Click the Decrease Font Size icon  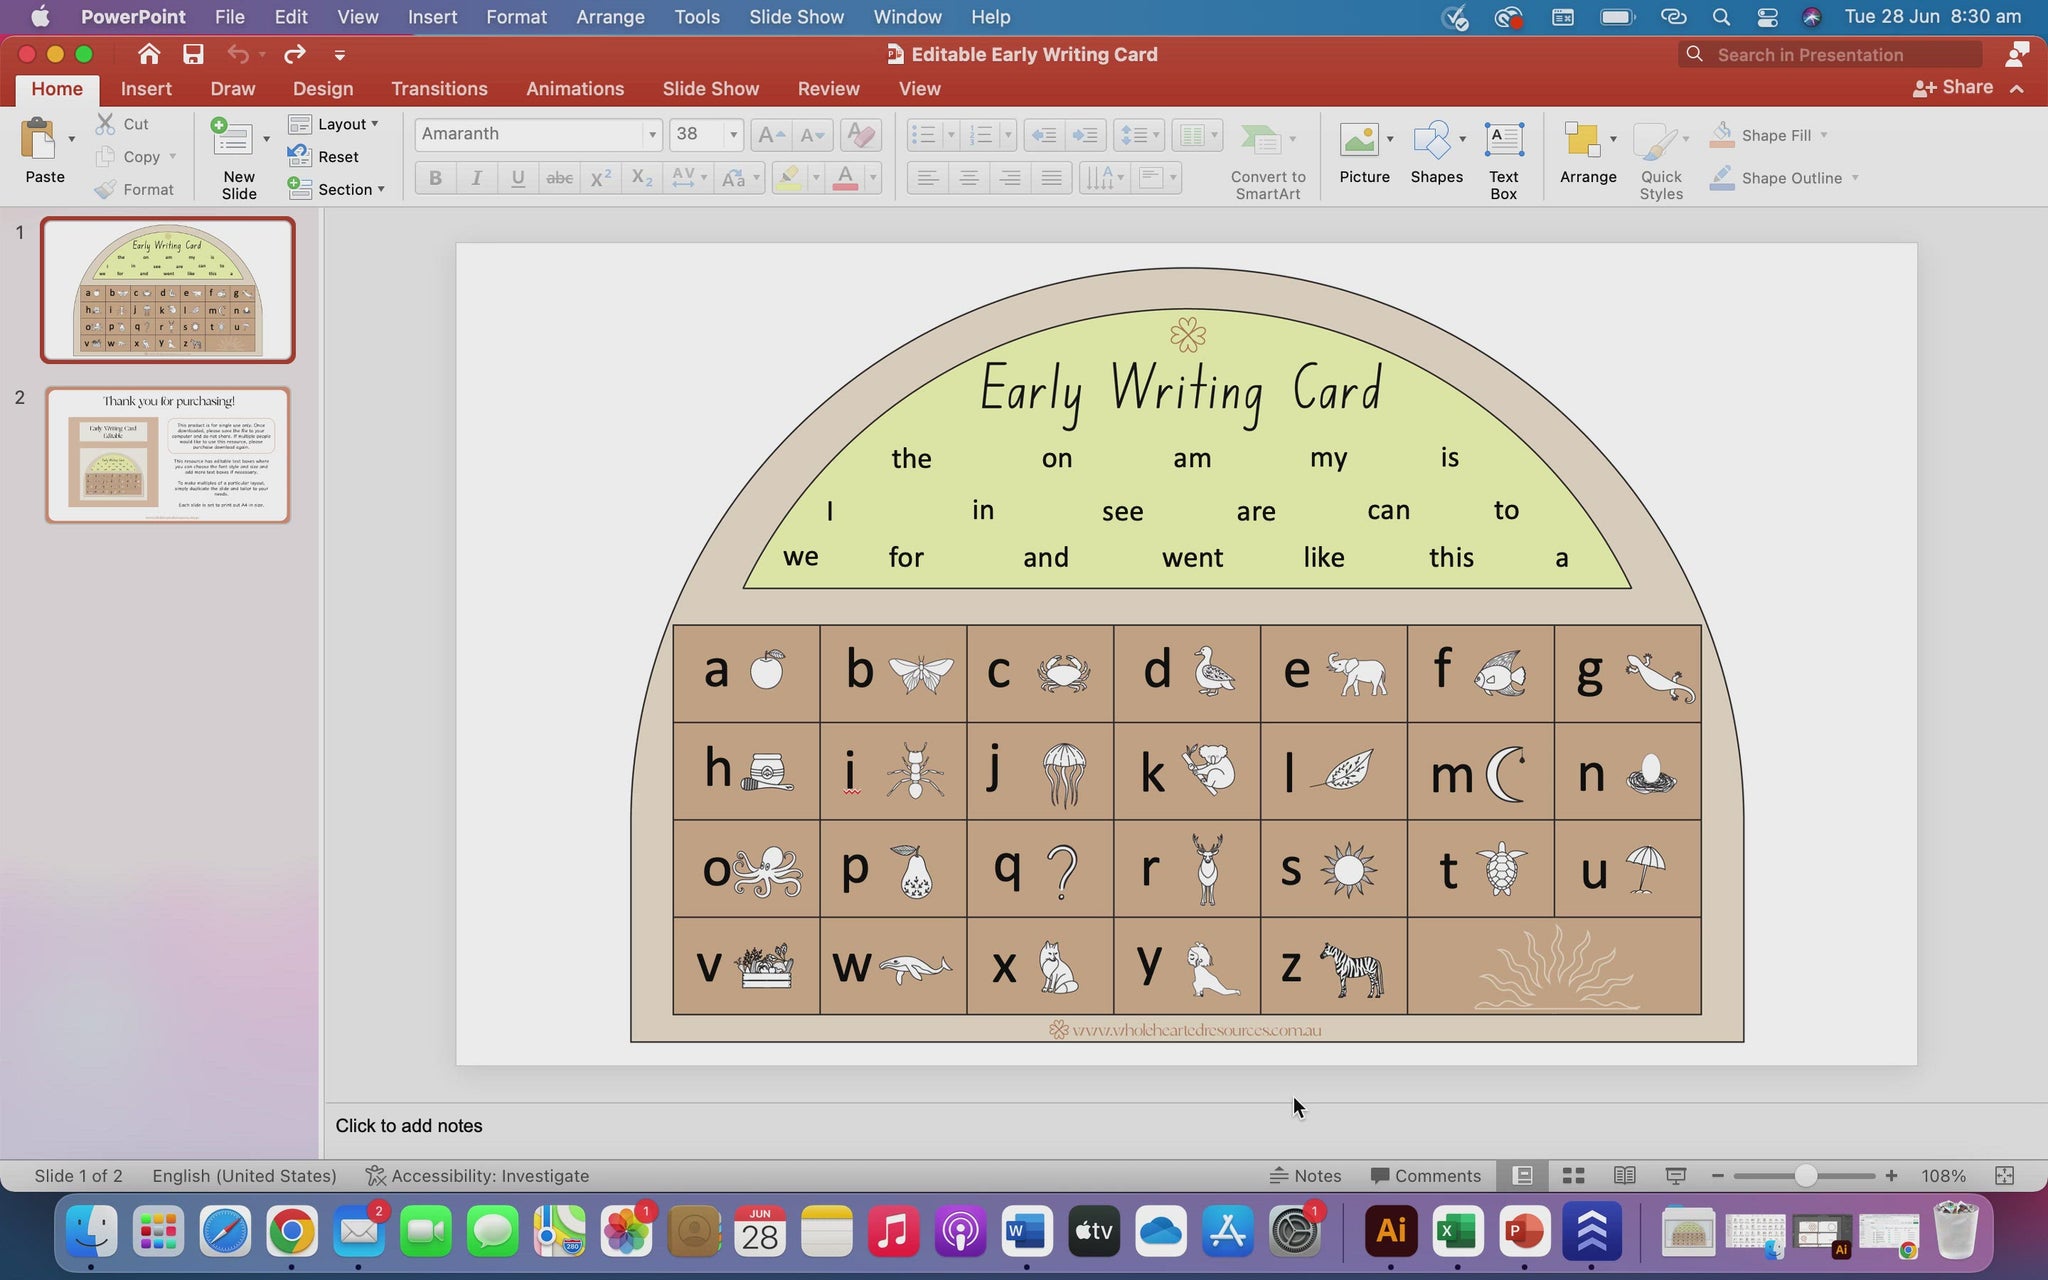click(x=812, y=134)
